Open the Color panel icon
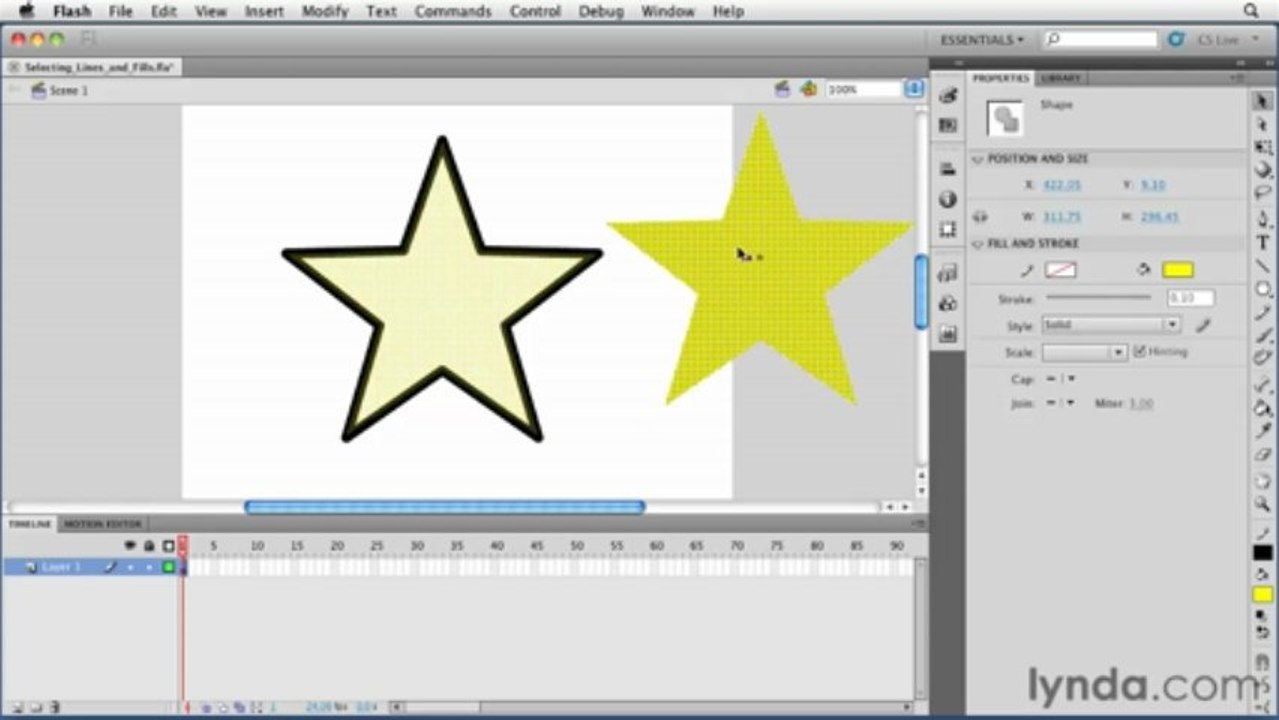The image size is (1279, 720). tap(948, 95)
